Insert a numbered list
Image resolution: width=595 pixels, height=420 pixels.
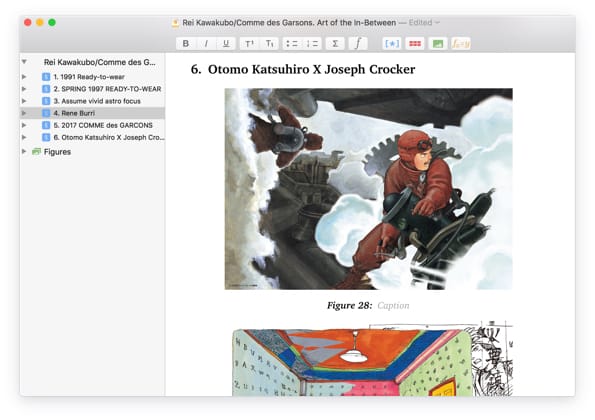pos(312,44)
